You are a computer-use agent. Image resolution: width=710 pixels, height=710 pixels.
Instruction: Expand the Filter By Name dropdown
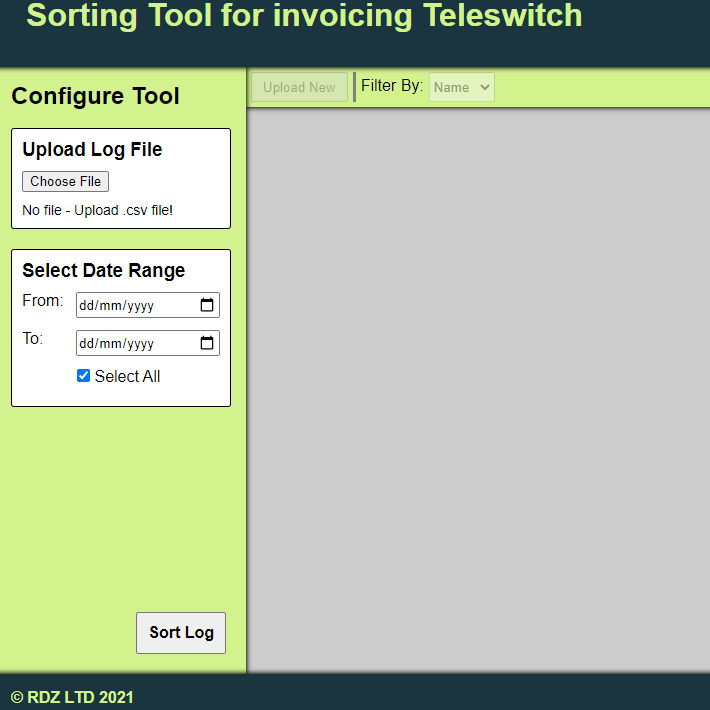[x=461, y=87]
